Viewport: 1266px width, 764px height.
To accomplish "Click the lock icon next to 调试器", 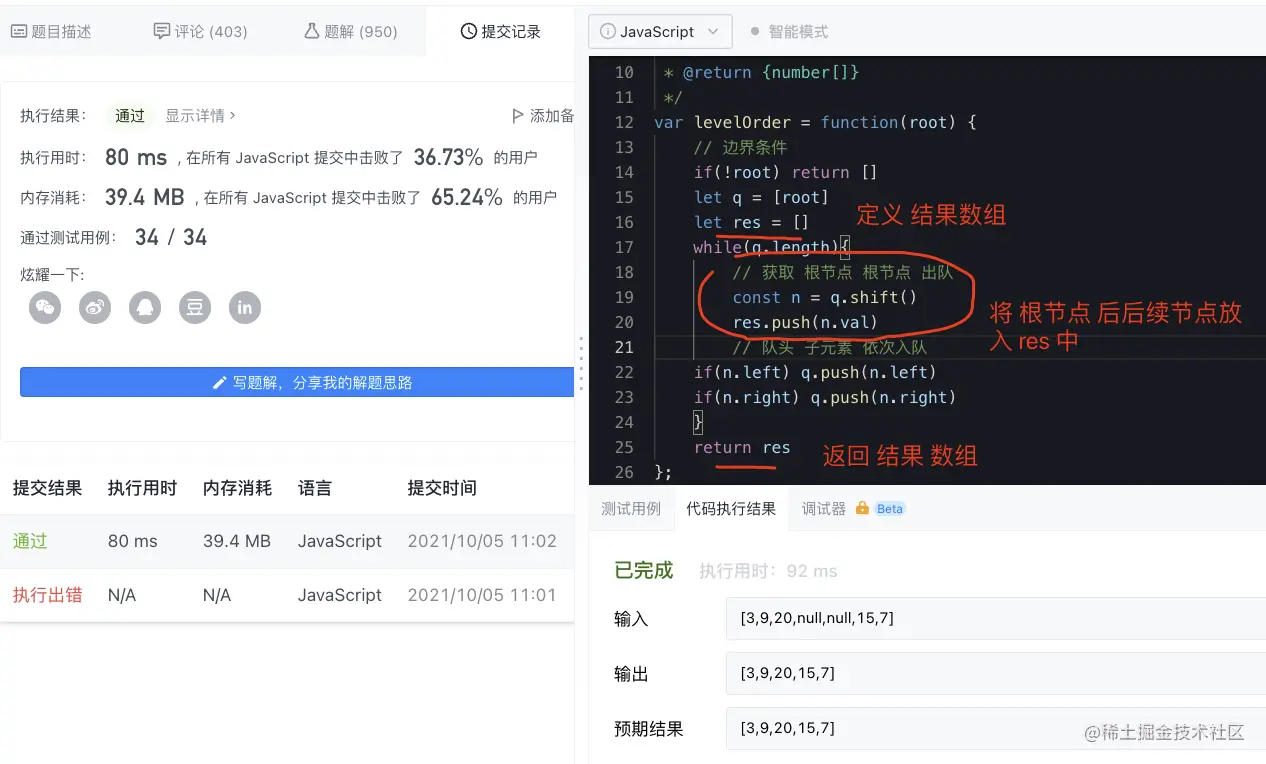I will pyautogui.click(x=862, y=508).
